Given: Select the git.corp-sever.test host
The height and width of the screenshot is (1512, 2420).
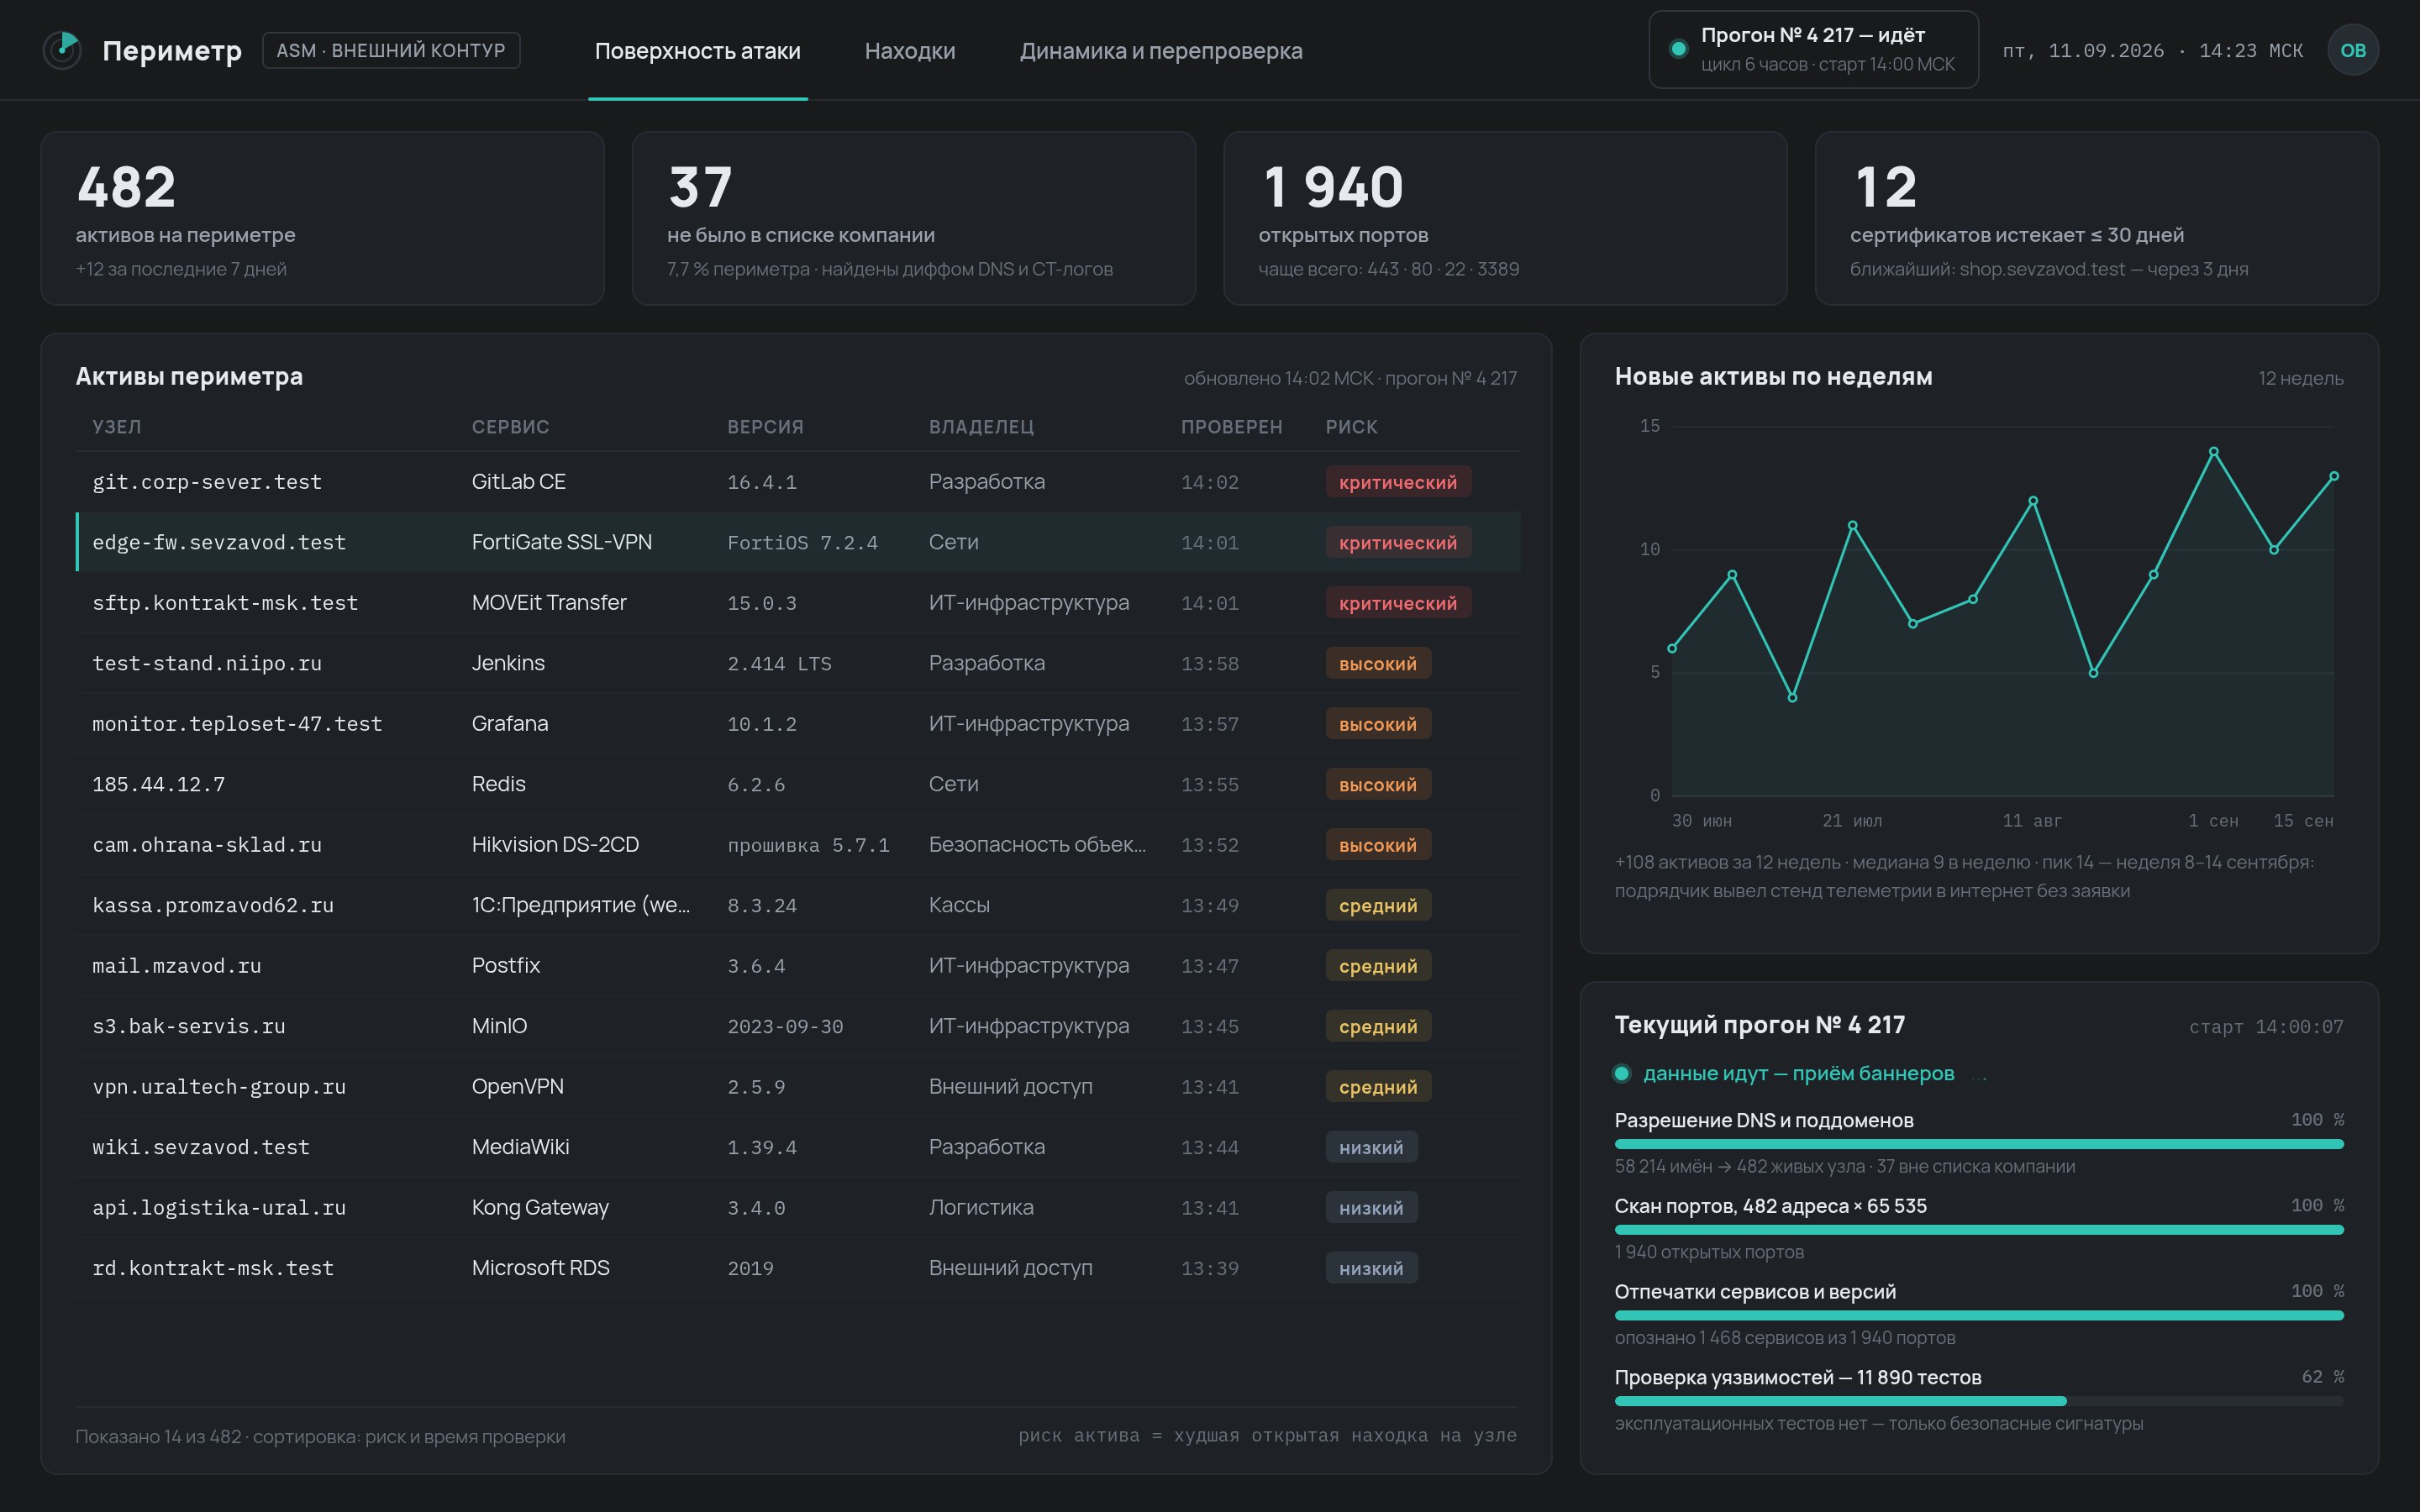Looking at the screenshot, I should pos(207,482).
